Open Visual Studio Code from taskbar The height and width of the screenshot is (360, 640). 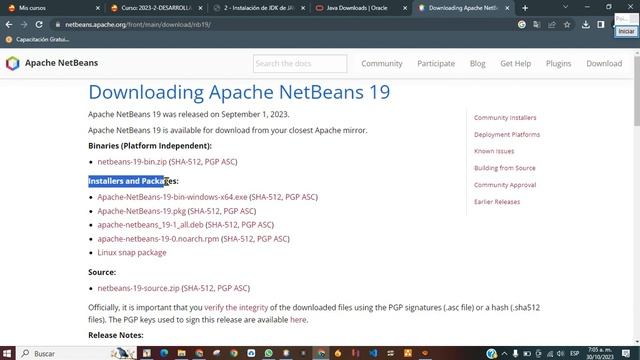373,353
